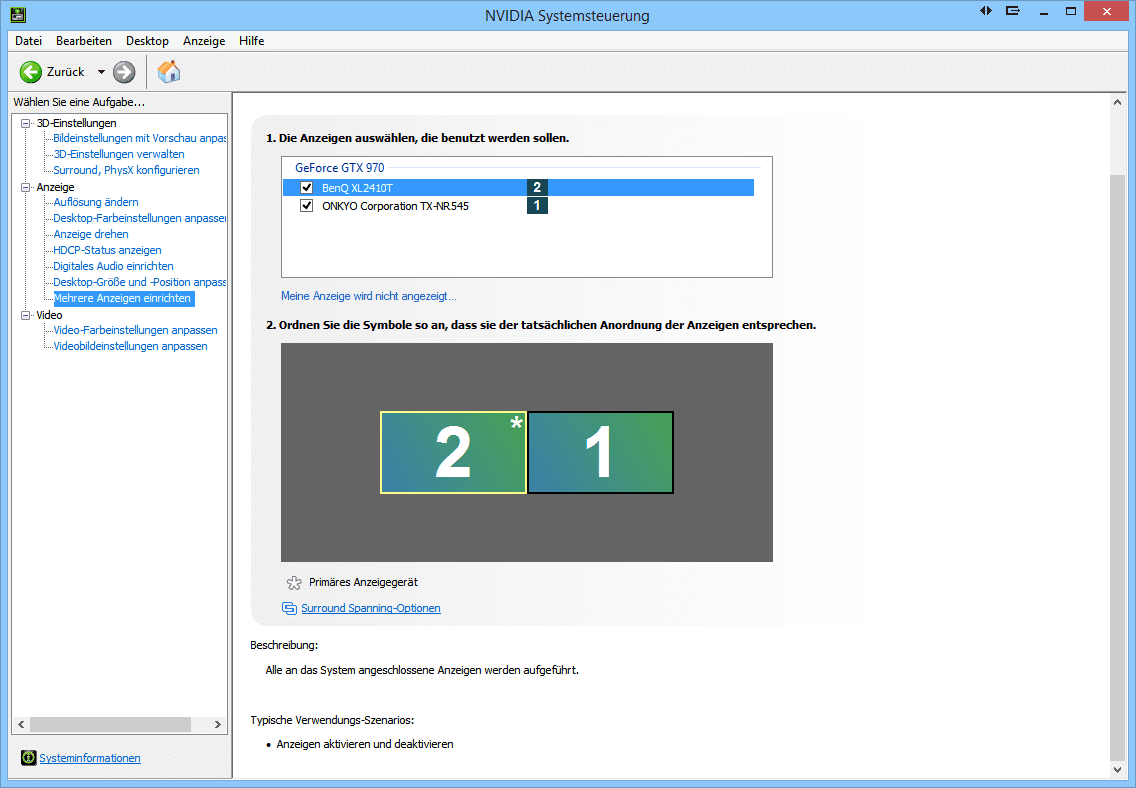Viewport: 1136px width, 788px height.
Task: Open the Datei menu
Action: tap(28, 41)
